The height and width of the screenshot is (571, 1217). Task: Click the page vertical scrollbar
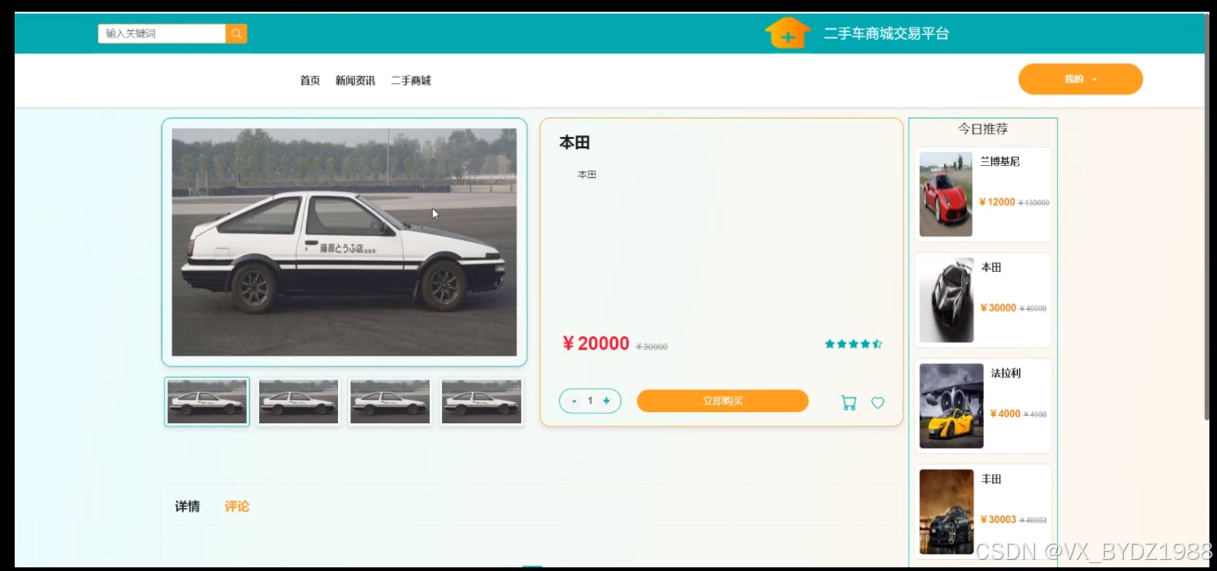tap(1205, 215)
